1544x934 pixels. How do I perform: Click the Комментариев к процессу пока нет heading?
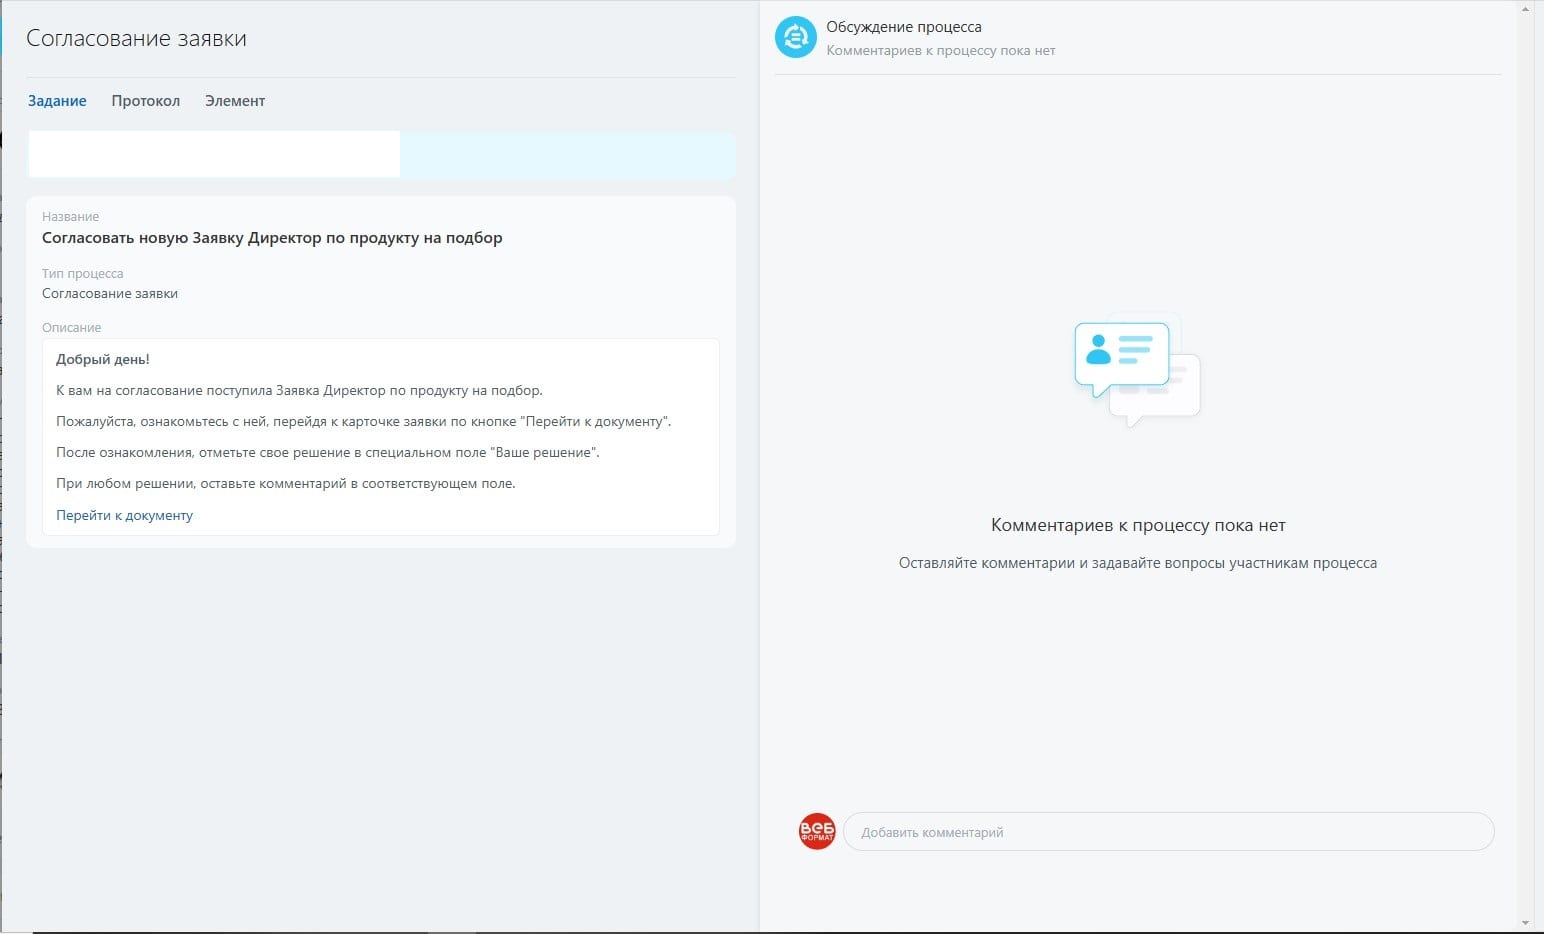pyautogui.click(x=1138, y=525)
